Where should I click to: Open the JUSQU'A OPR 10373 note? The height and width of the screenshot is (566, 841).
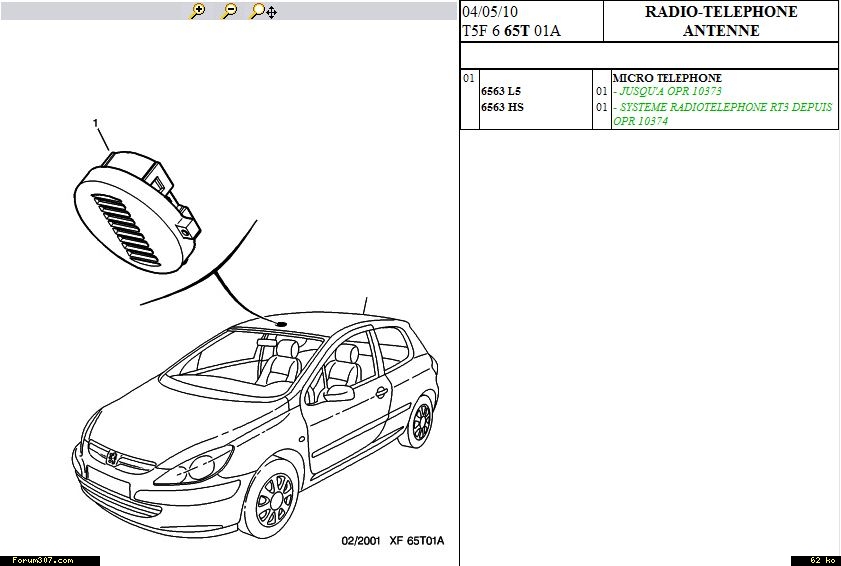(667, 92)
